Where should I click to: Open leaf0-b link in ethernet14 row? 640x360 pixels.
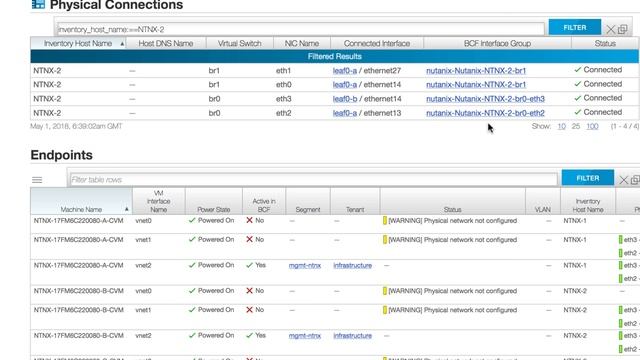344,99
